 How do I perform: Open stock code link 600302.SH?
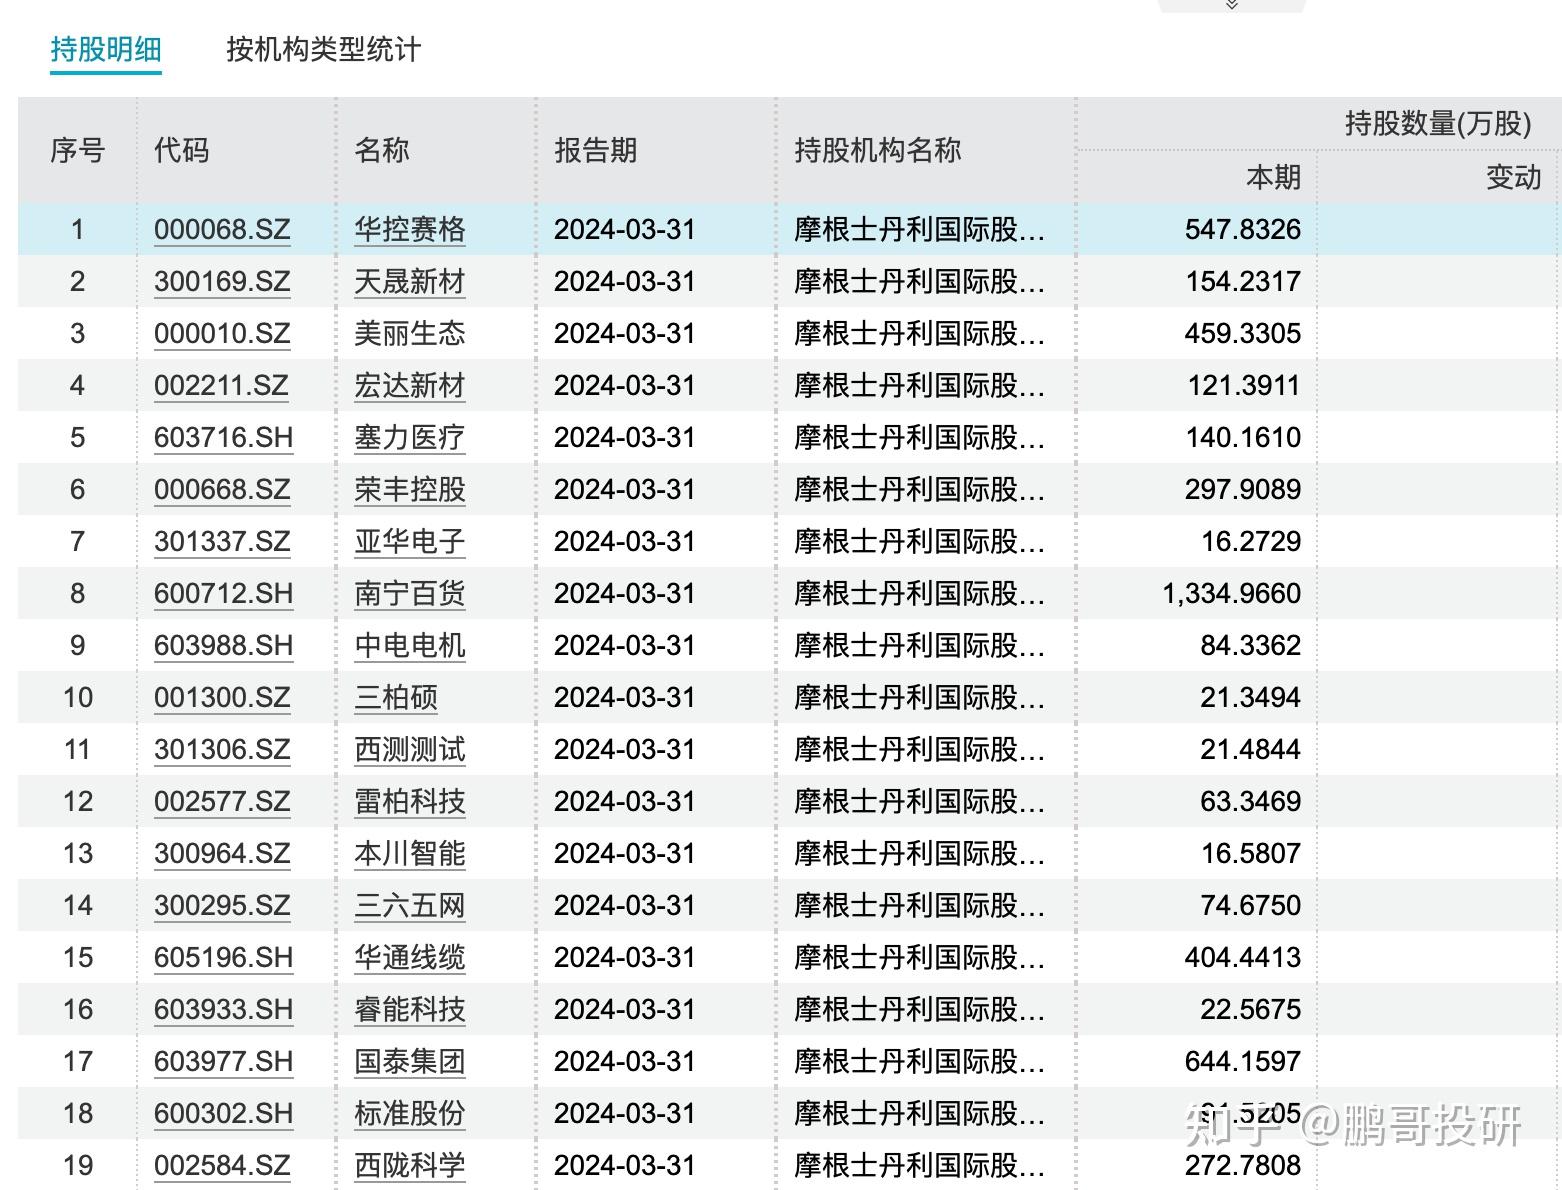coord(224,1113)
